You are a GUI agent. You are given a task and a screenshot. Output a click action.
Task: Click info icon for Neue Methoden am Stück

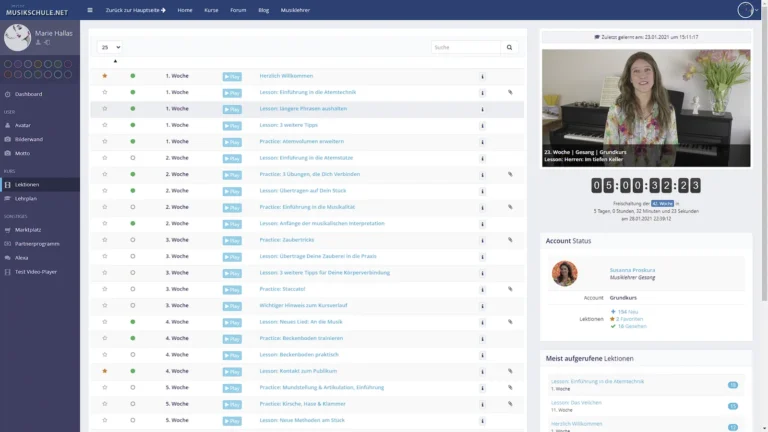coord(482,421)
